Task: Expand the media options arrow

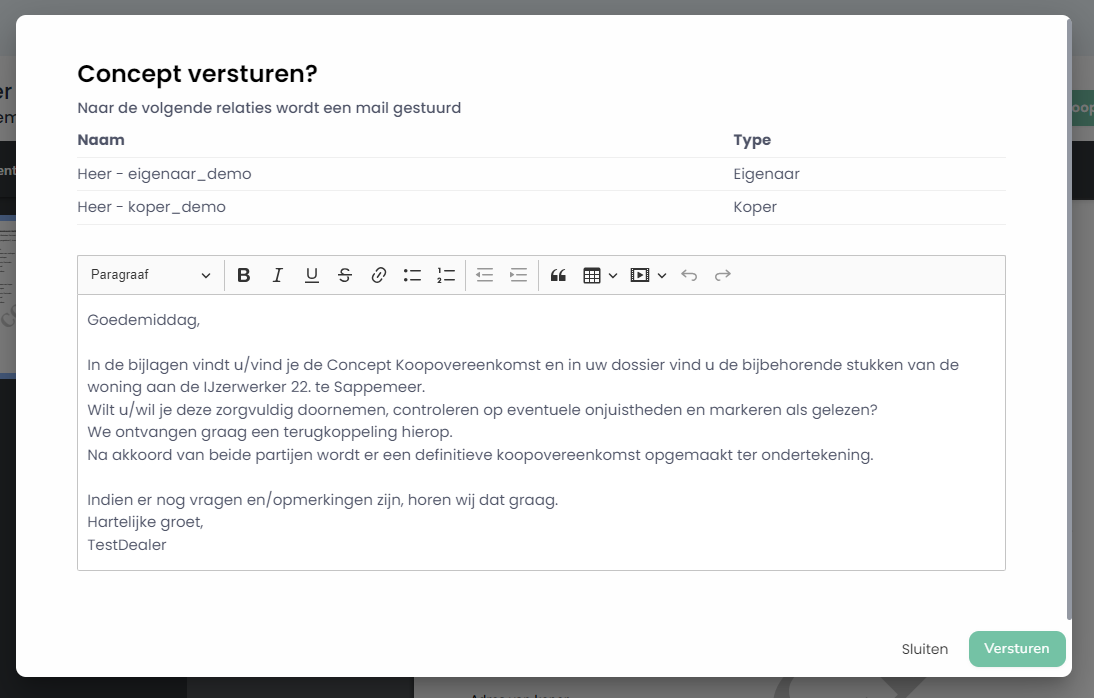Action: pos(661,275)
